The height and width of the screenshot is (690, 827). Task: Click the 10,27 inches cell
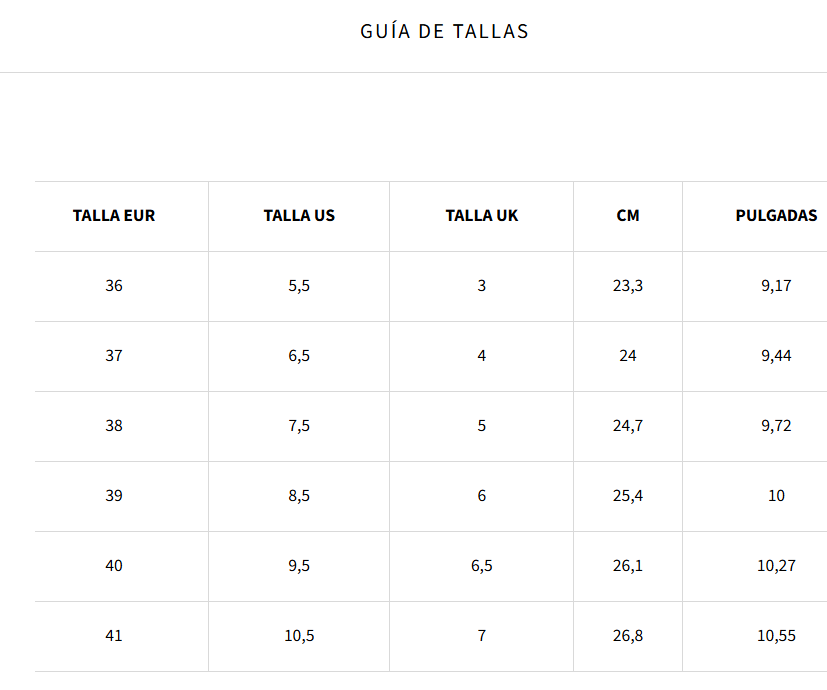776,566
